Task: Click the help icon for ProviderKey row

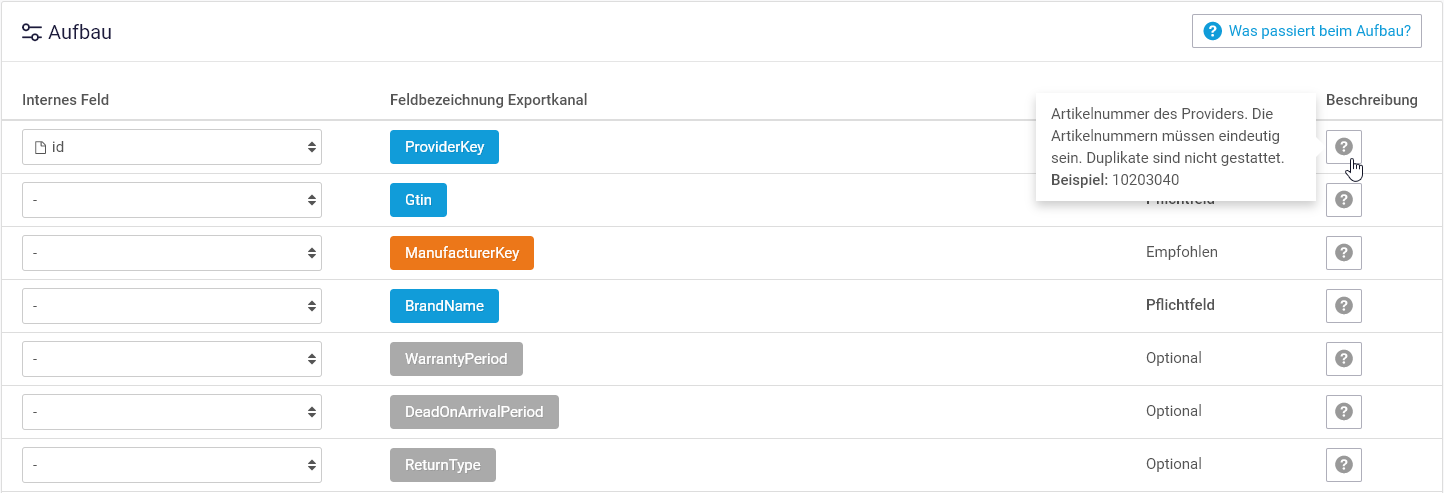Action: point(1343,147)
